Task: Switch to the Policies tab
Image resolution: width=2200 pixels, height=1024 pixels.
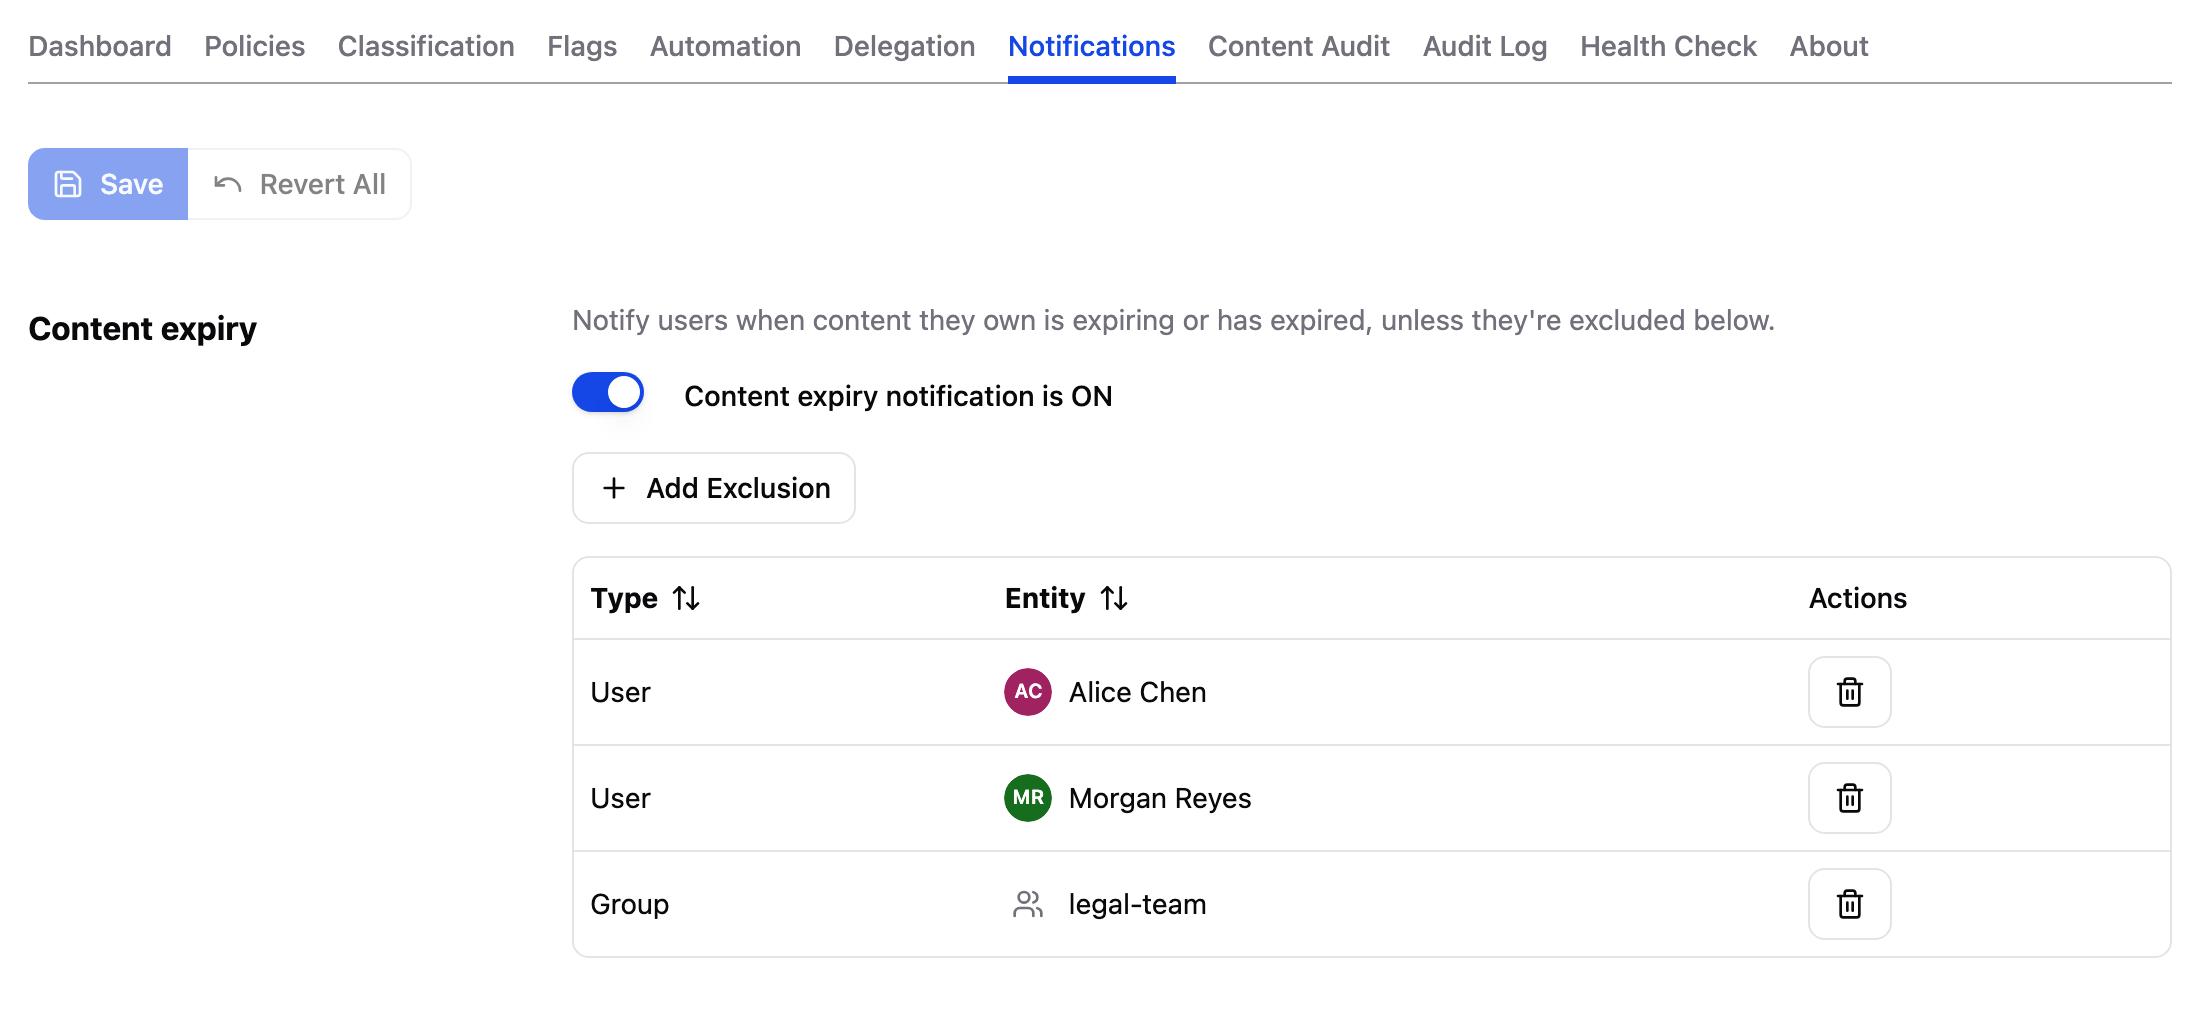Action: pos(254,46)
